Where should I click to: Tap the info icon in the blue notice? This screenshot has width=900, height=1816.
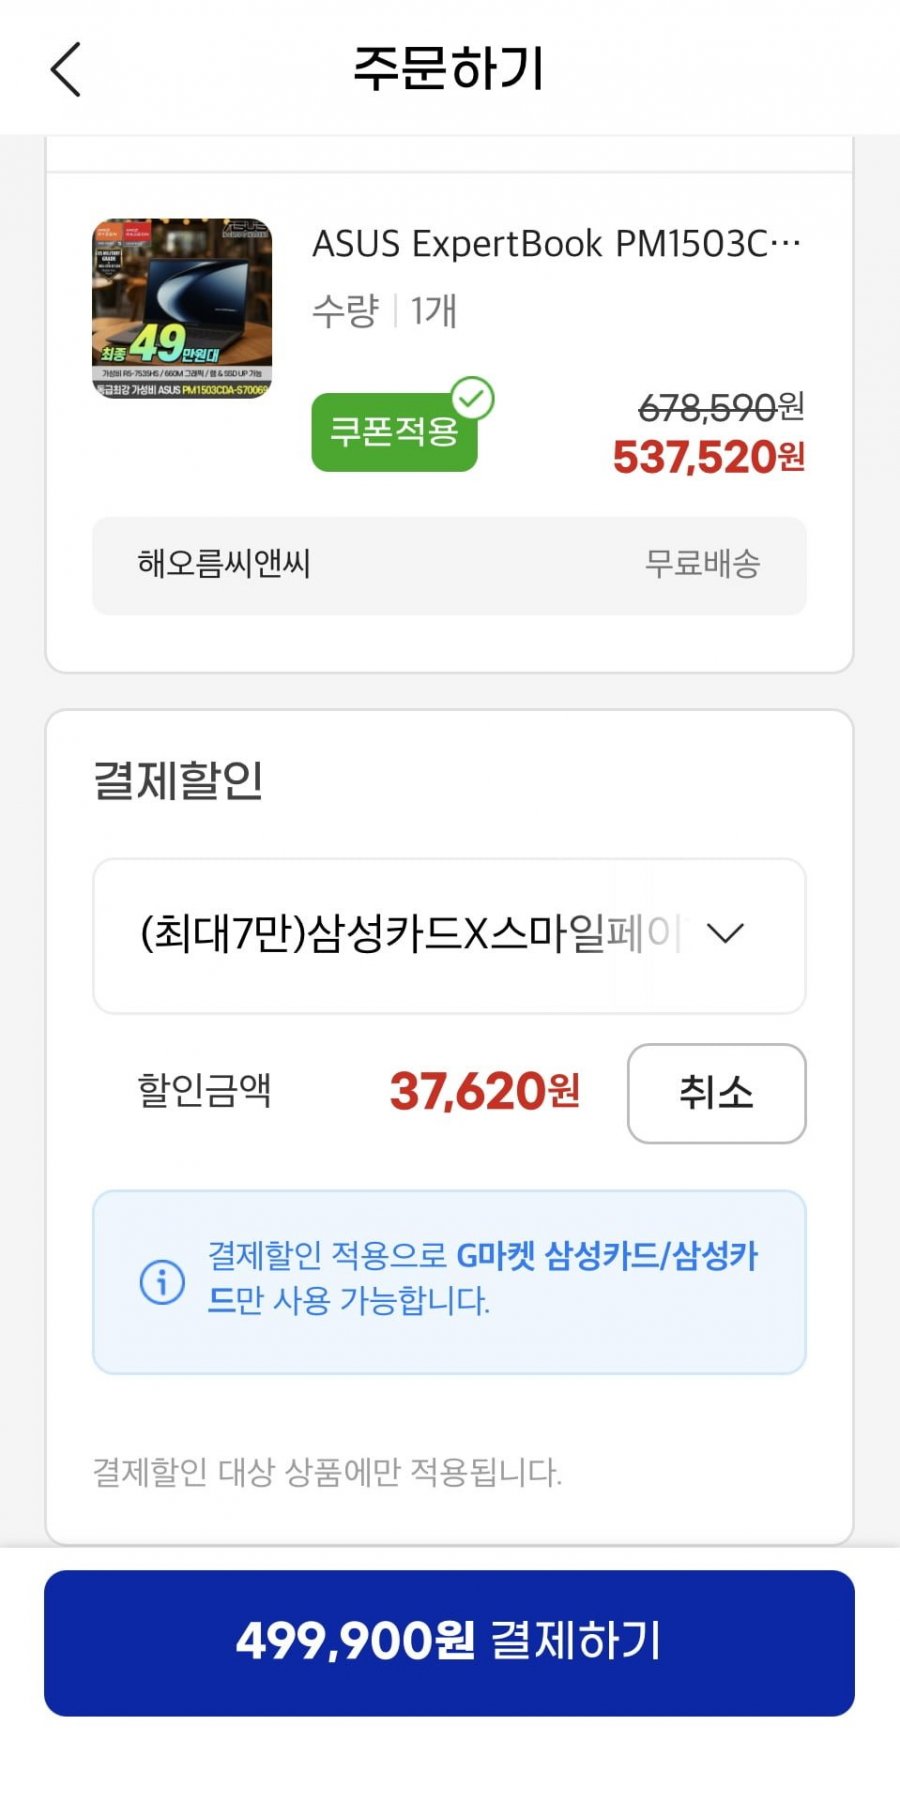(162, 1281)
